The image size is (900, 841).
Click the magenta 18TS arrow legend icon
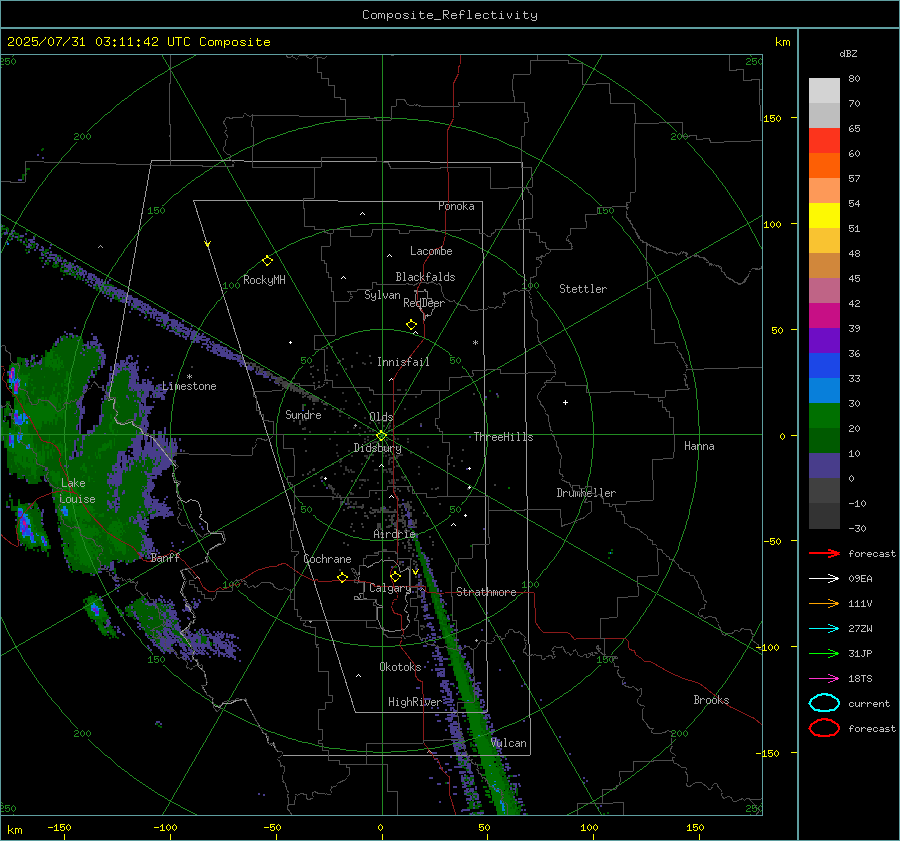(824, 679)
